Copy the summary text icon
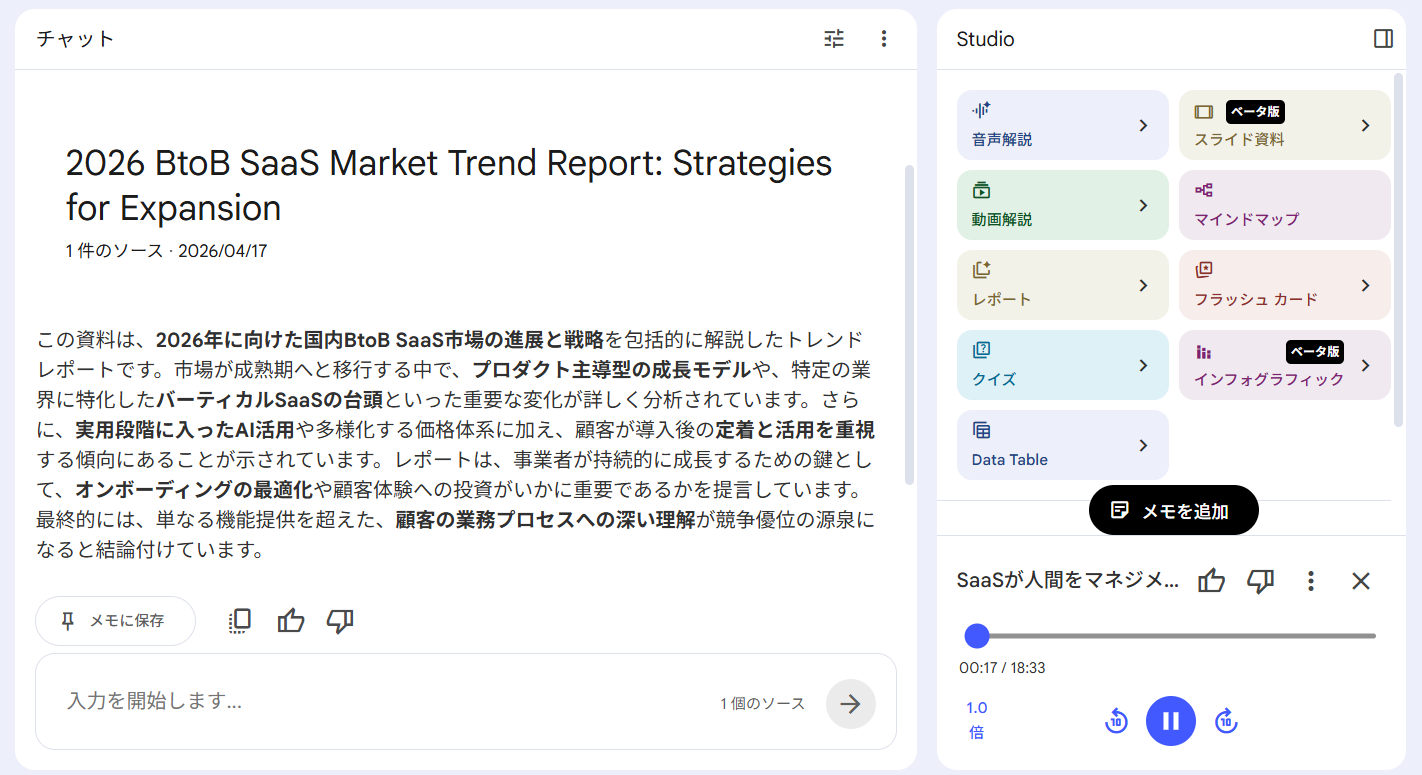The image size is (1422, 775). pos(239,621)
